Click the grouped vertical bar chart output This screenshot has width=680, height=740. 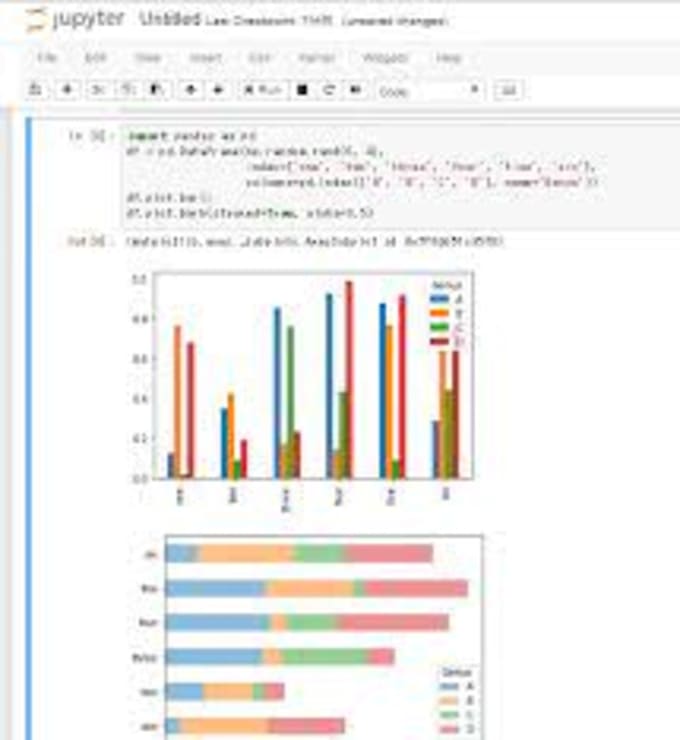click(302, 391)
